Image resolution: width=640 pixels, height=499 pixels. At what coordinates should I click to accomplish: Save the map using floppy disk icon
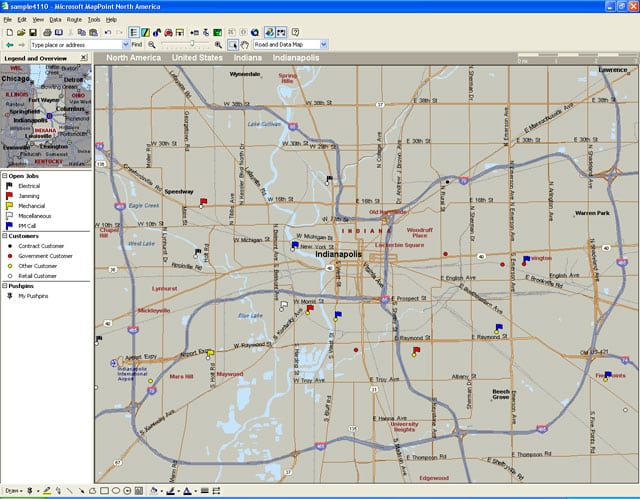pyautogui.click(x=33, y=32)
